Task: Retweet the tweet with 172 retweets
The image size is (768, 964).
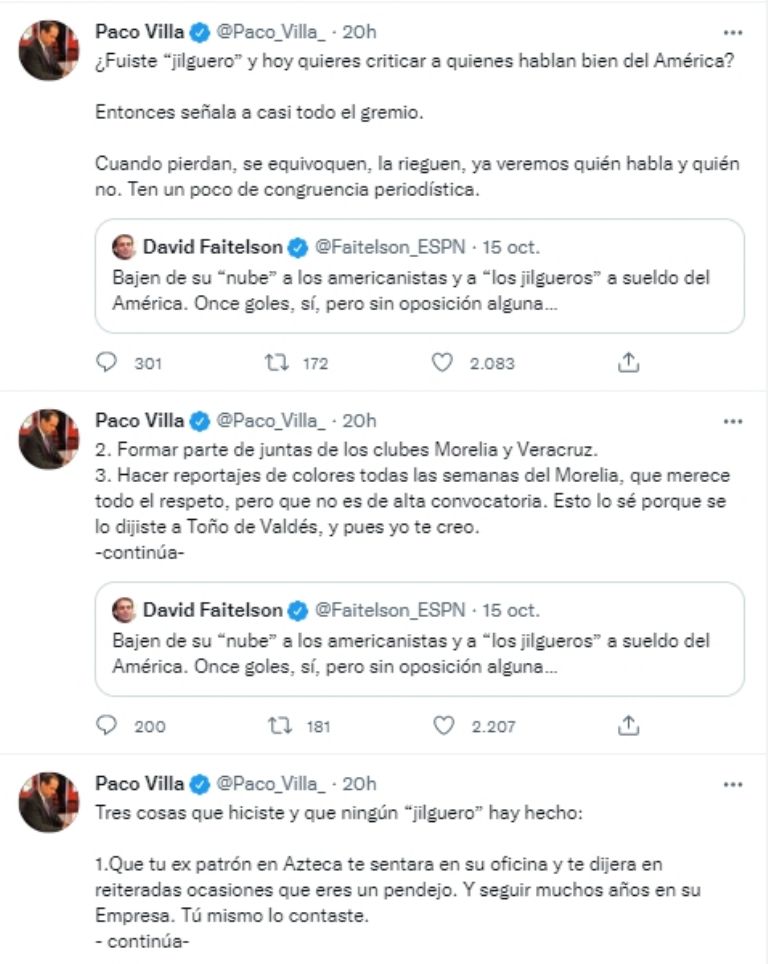Action: 274,363
